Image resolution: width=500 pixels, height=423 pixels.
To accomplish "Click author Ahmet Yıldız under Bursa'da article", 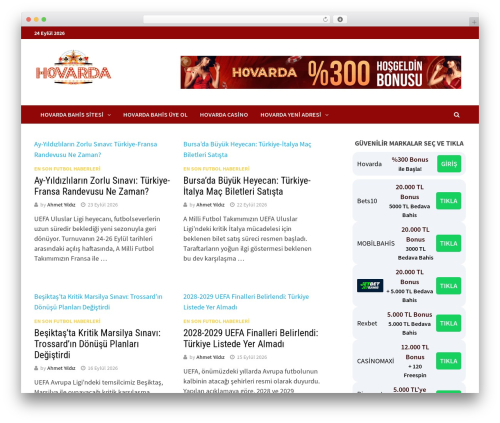I will click(x=210, y=205).
